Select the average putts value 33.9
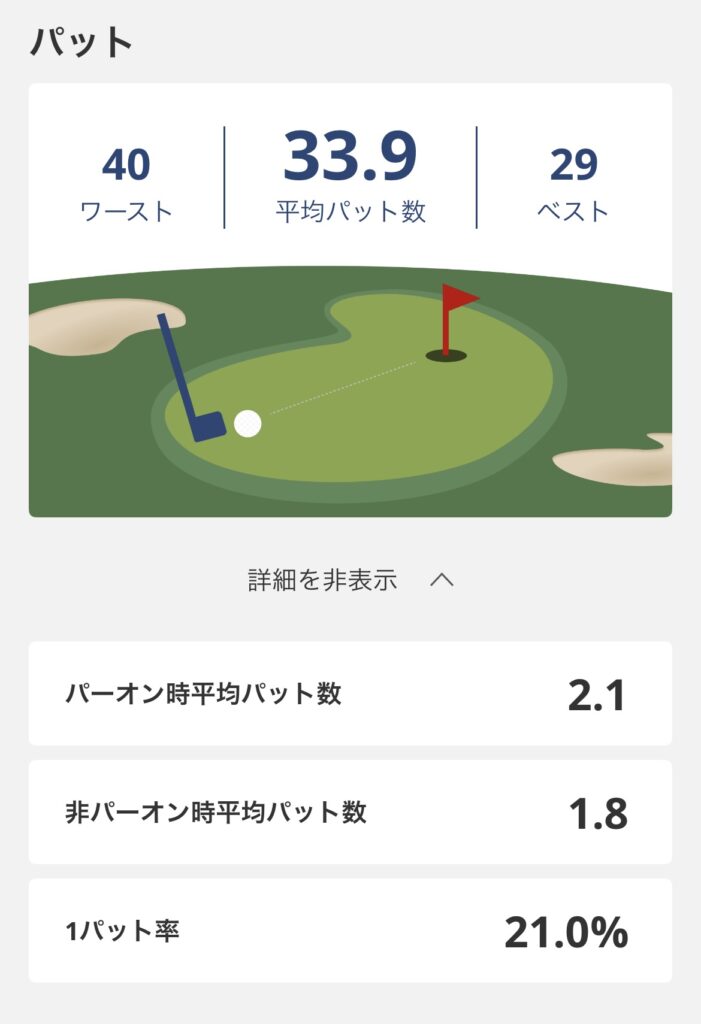This screenshot has height=1024, width=701. tap(350, 158)
